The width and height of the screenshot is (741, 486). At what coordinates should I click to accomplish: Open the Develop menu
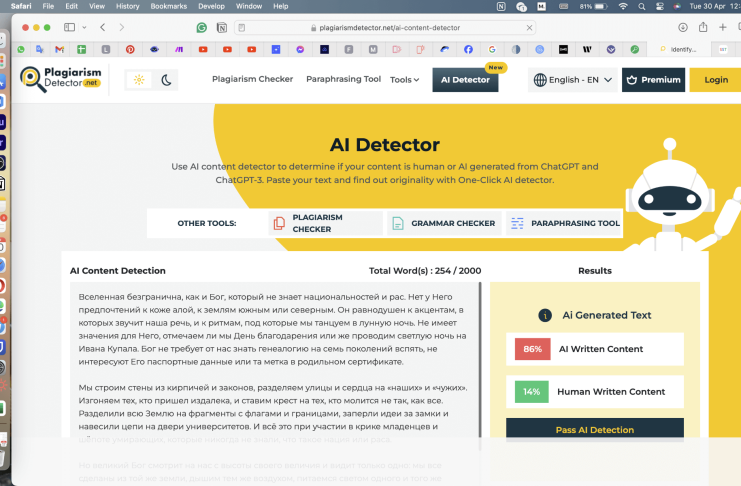211,6
